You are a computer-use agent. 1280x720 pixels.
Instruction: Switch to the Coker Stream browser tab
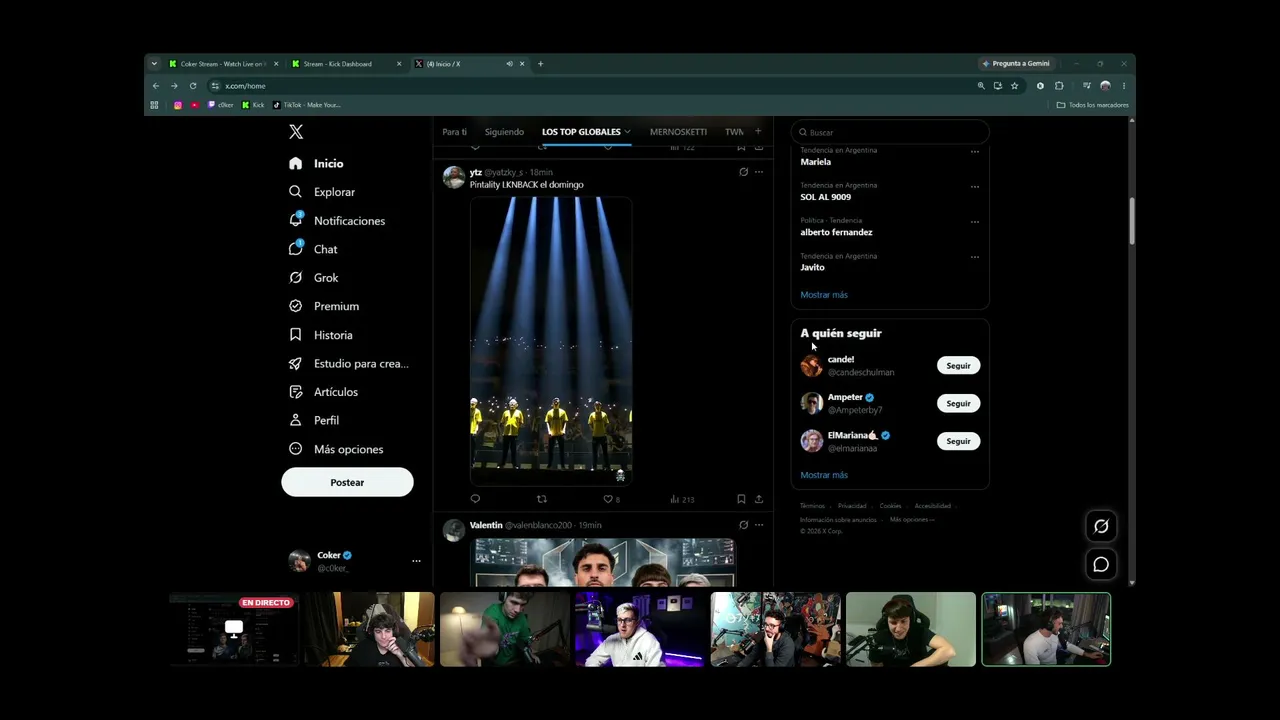(224, 64)
